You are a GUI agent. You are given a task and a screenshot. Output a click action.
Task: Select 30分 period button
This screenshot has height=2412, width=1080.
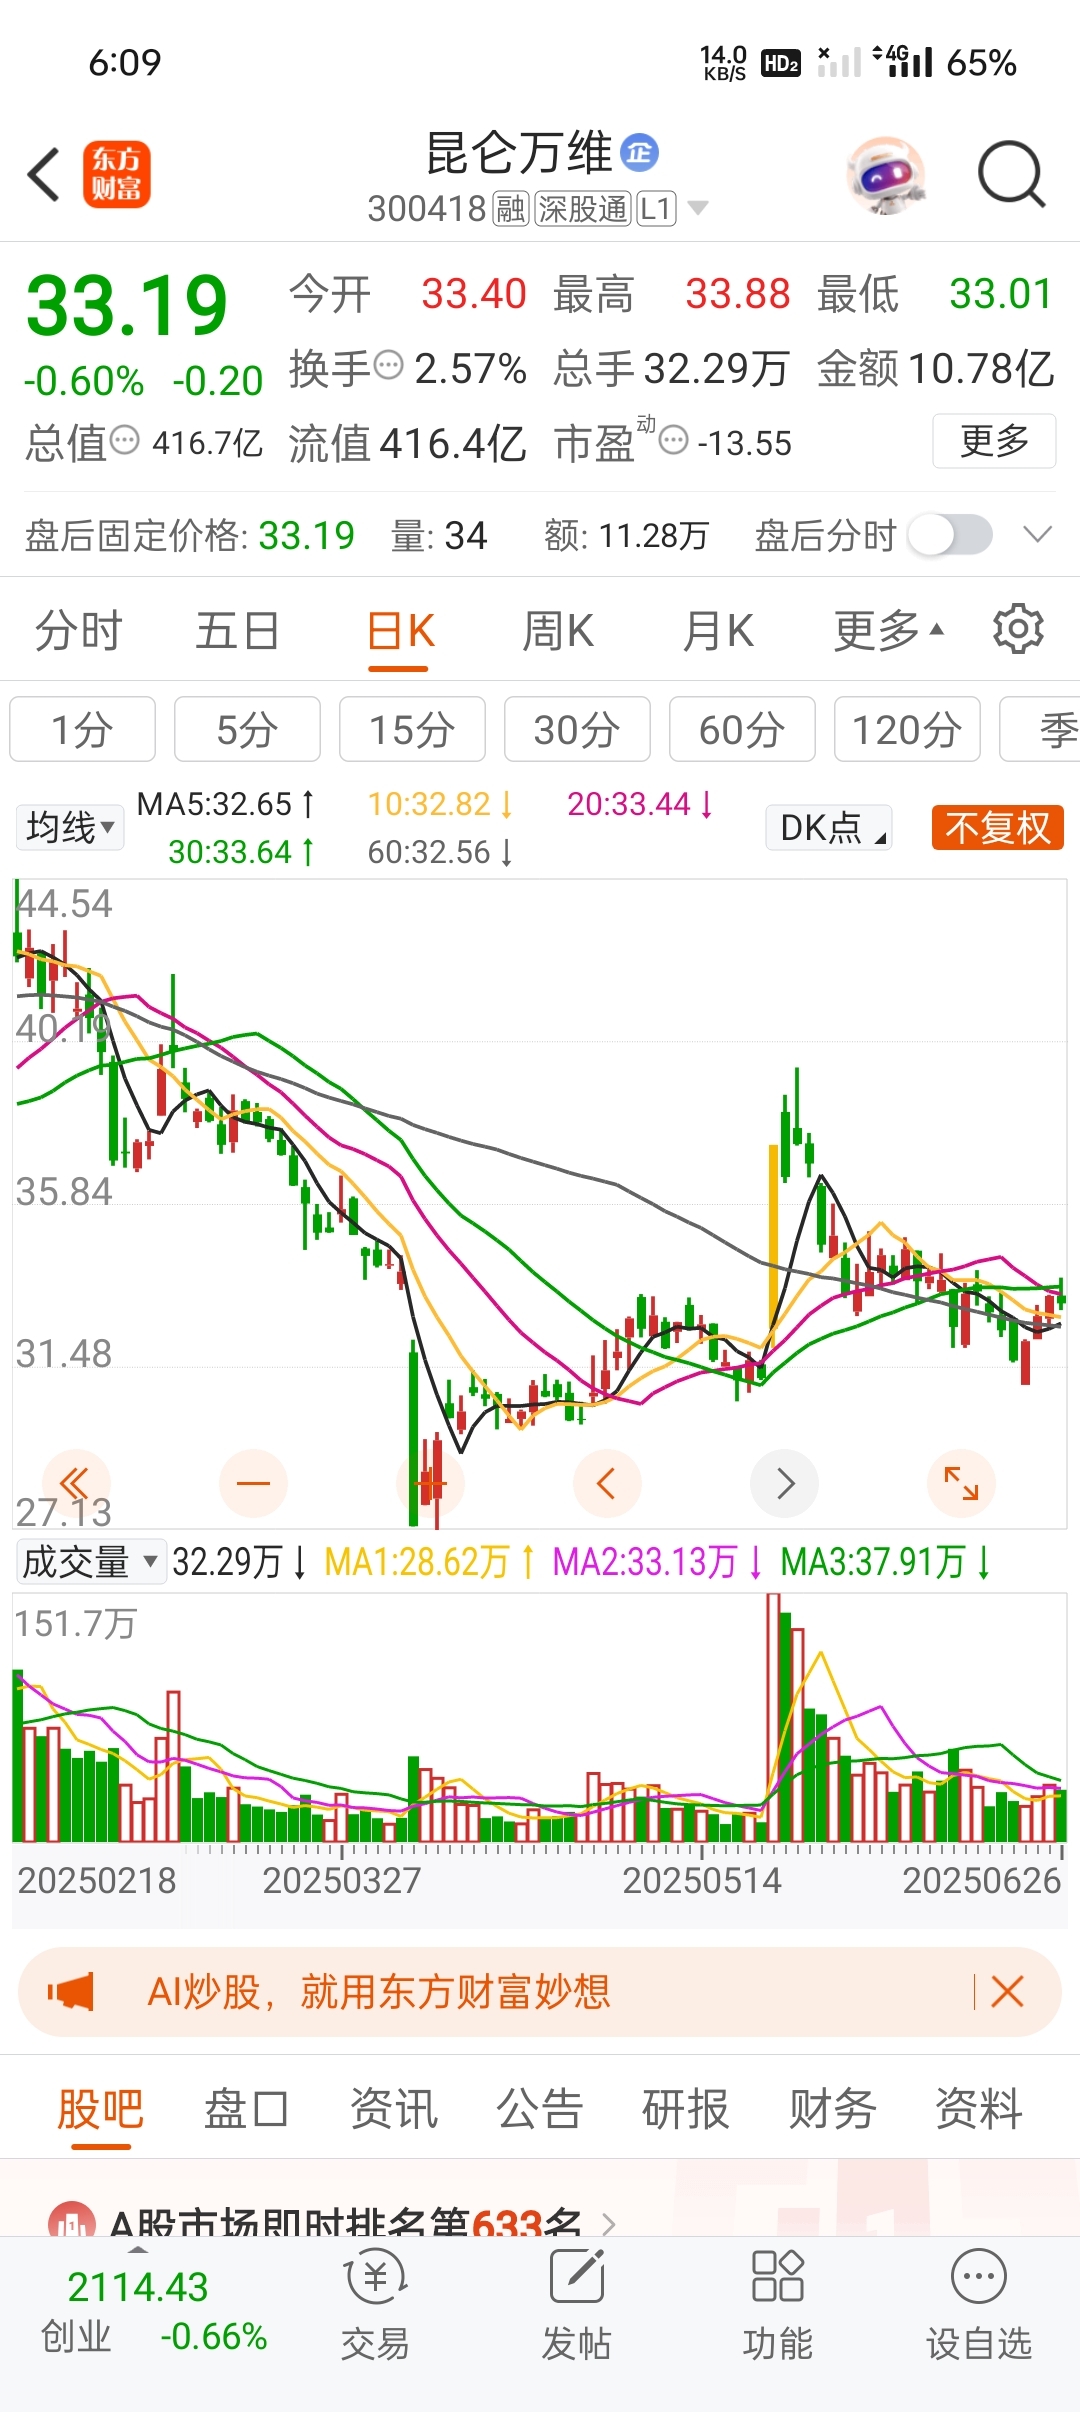coord(577,729)
